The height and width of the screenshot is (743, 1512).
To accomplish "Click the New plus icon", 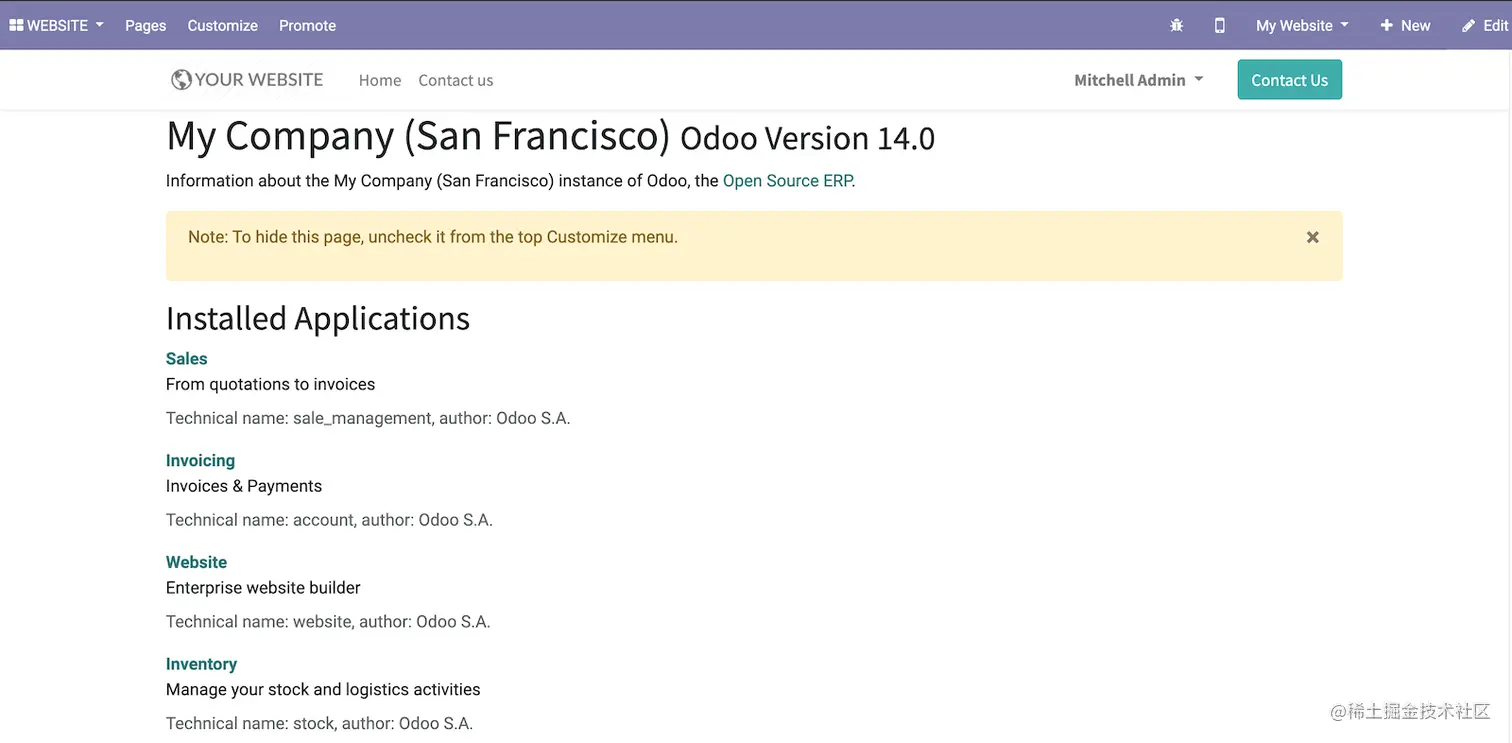I will pyautogui.click(x=1386, y=25).
